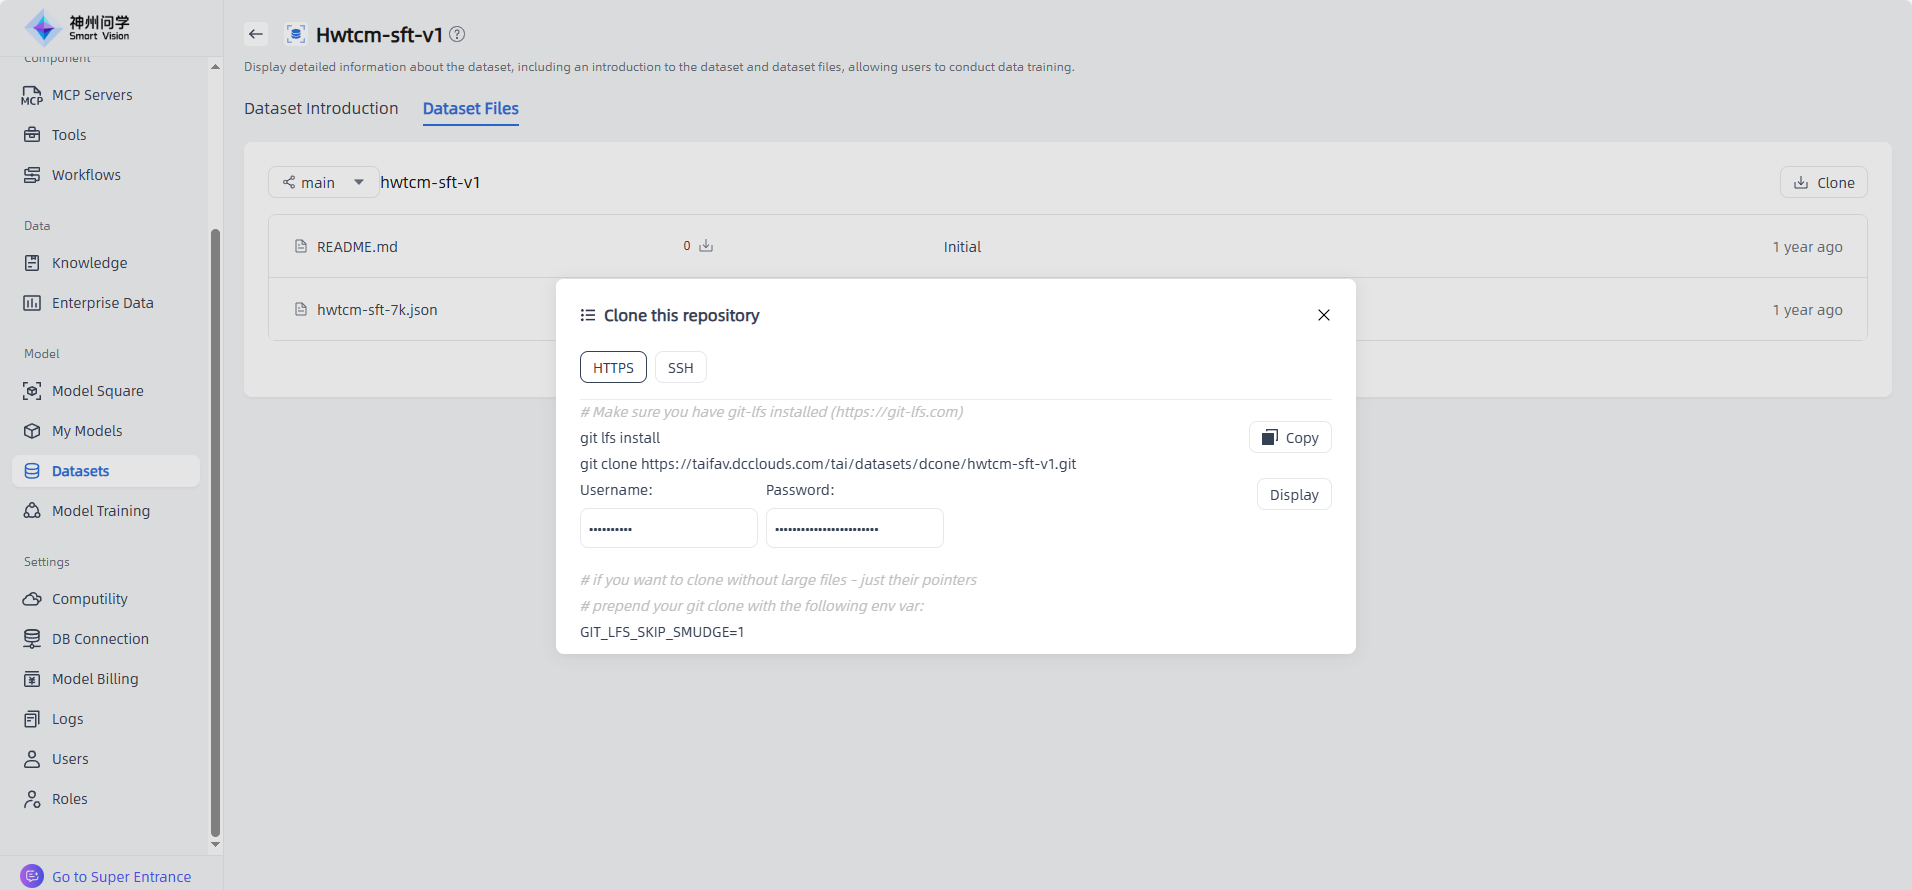Select the Dataset Files tab
The image size is (1912, 890).
click(470, 108)
